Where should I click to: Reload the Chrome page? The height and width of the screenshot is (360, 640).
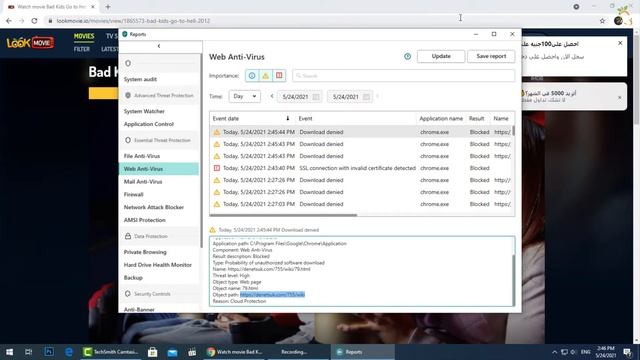point(34,21)
